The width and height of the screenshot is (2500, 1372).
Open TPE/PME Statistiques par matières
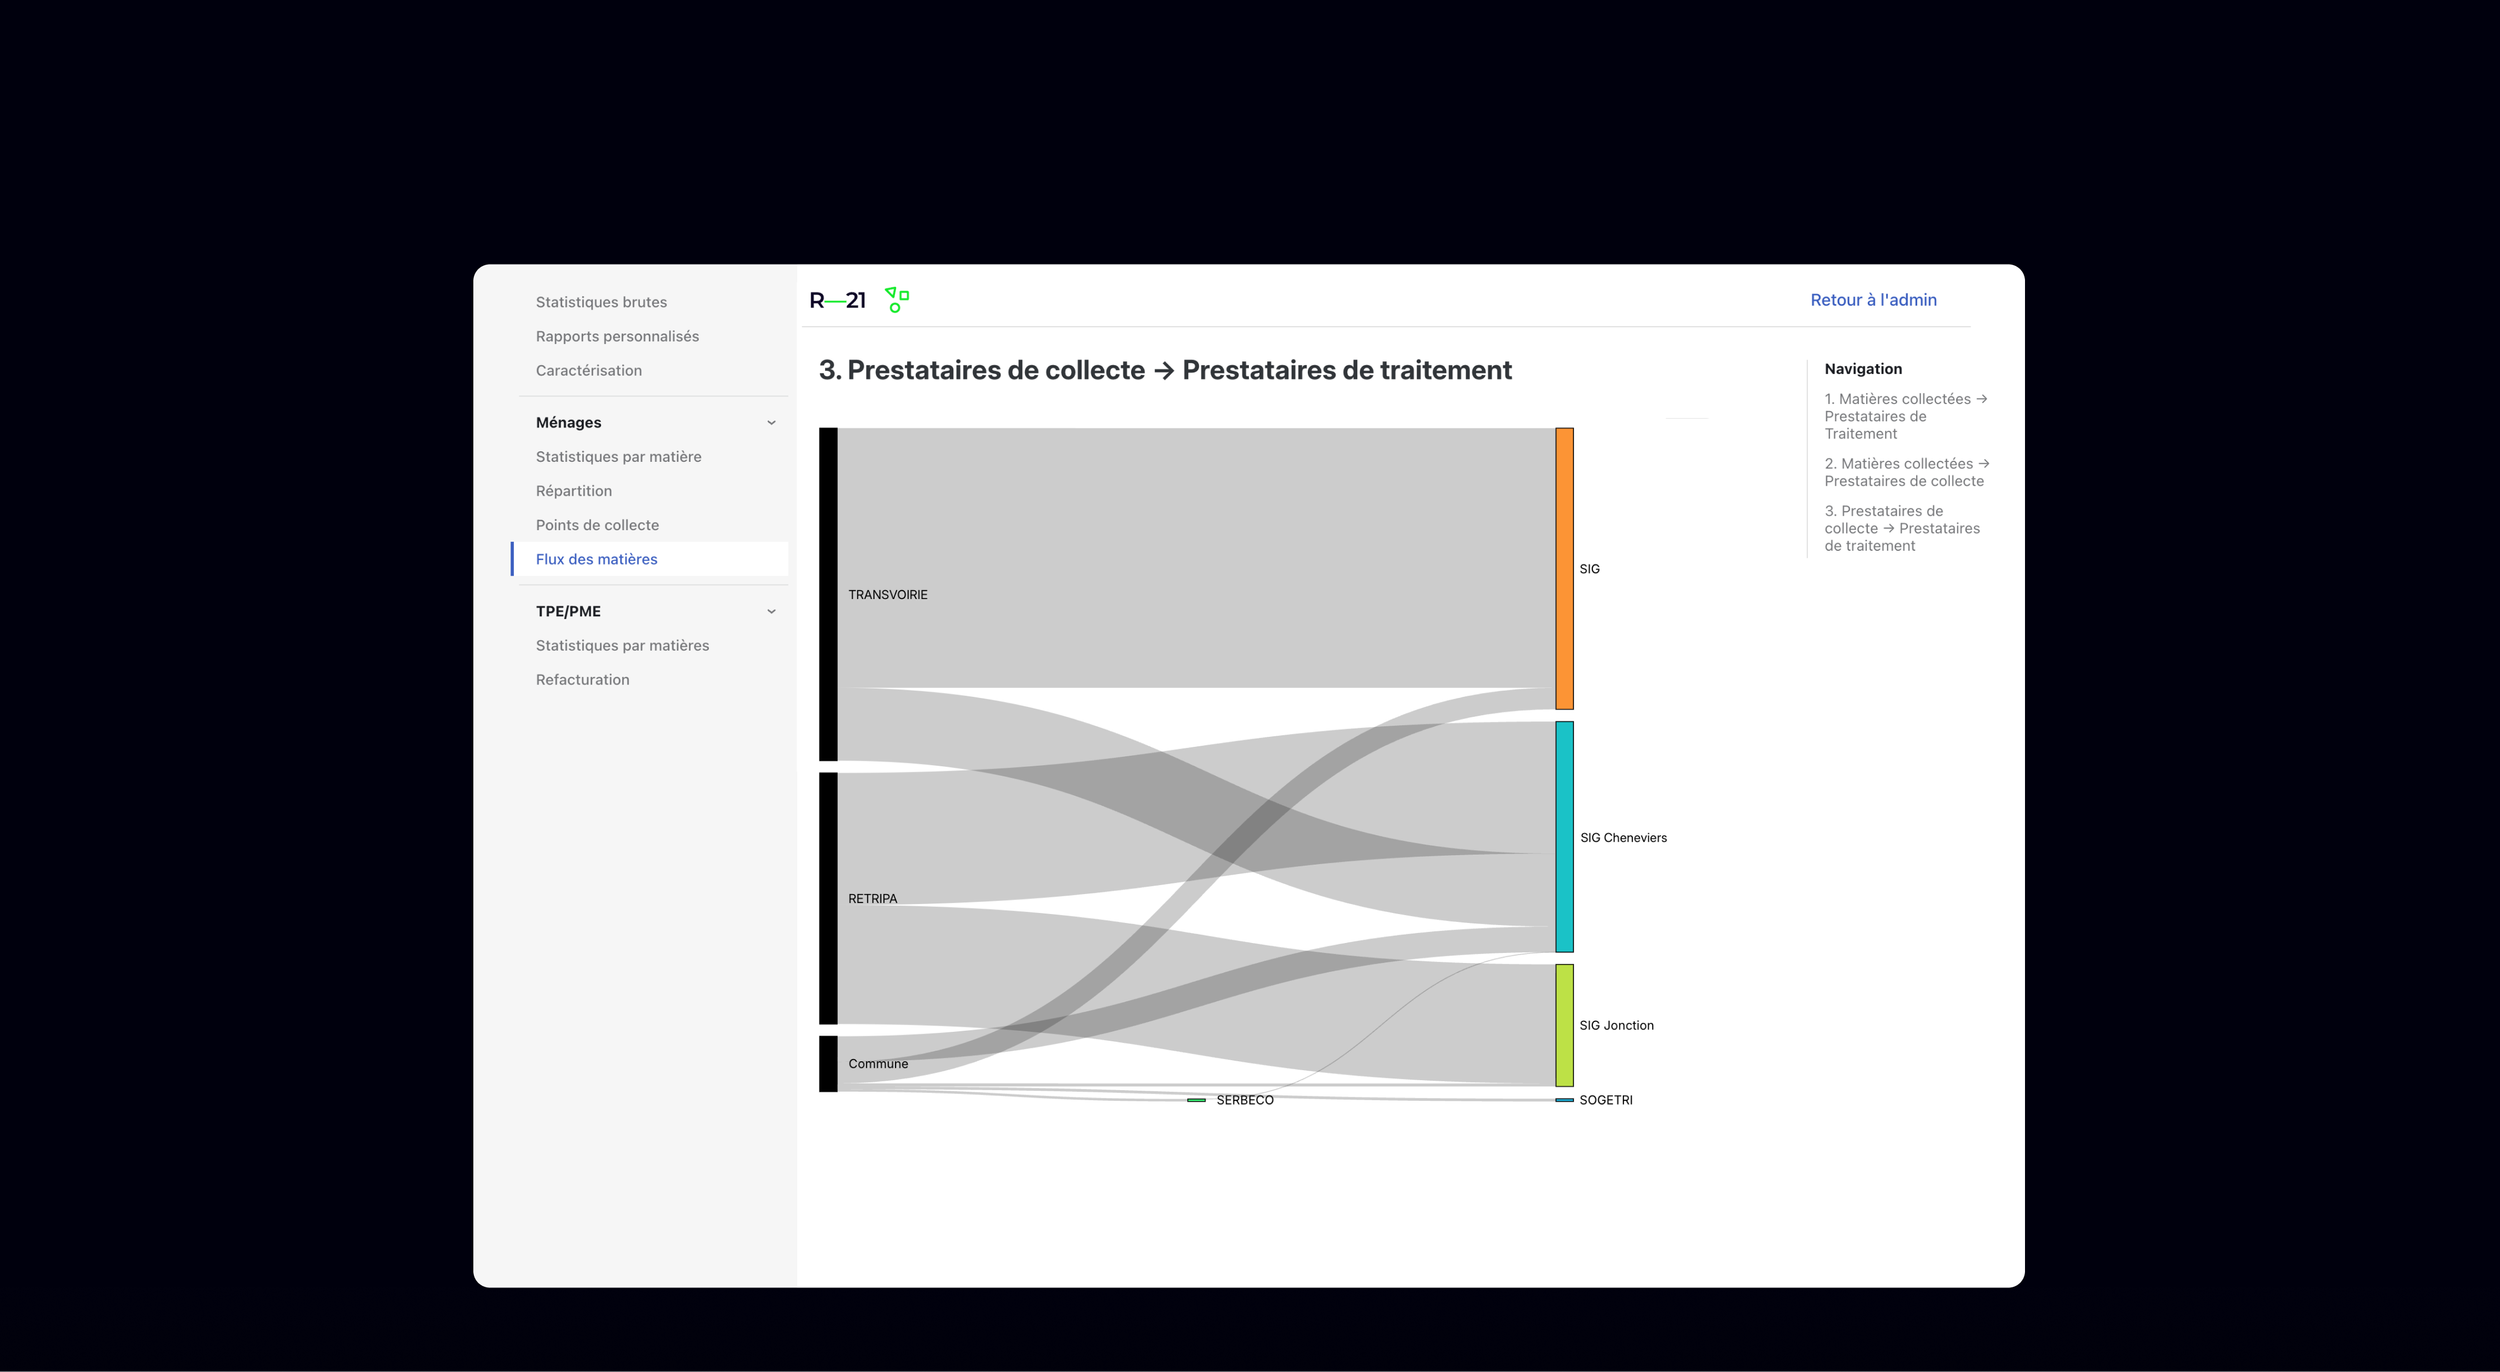(622, 646)
